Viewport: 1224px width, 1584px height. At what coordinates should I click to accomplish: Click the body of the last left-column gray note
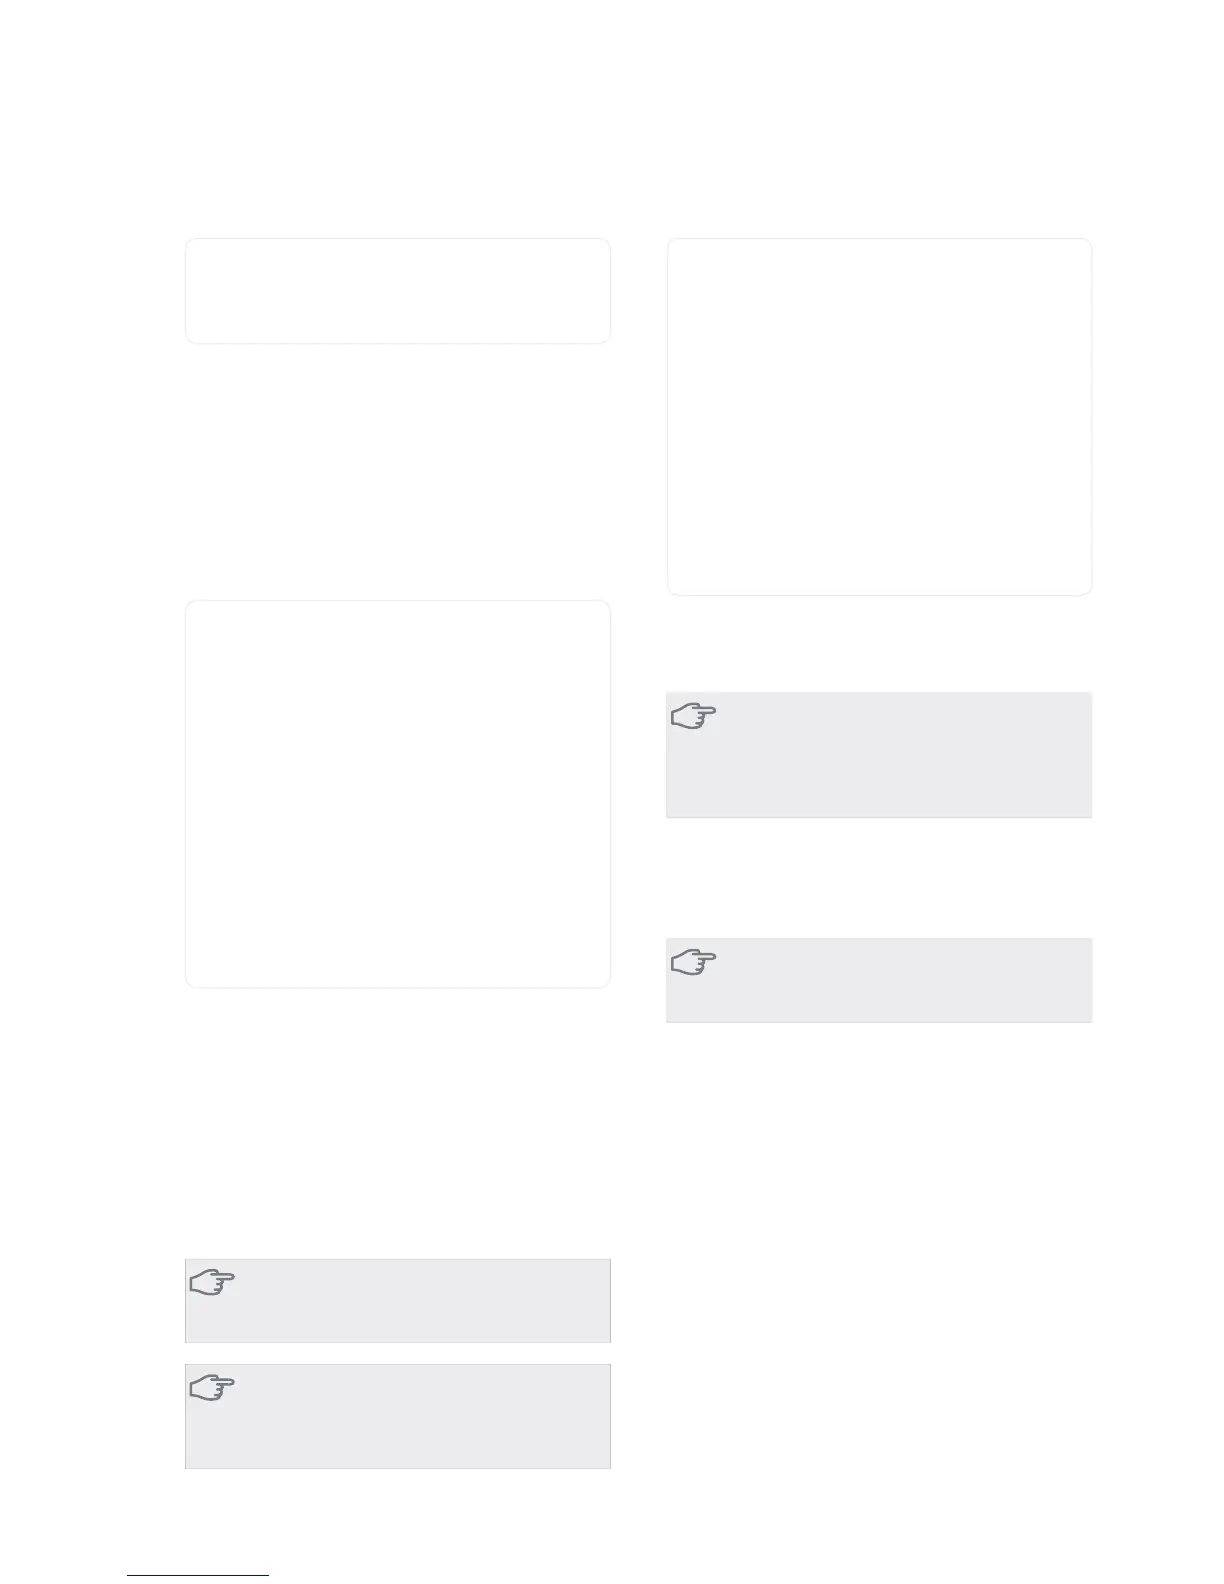pyautogui.click(x=398, y=1416)
